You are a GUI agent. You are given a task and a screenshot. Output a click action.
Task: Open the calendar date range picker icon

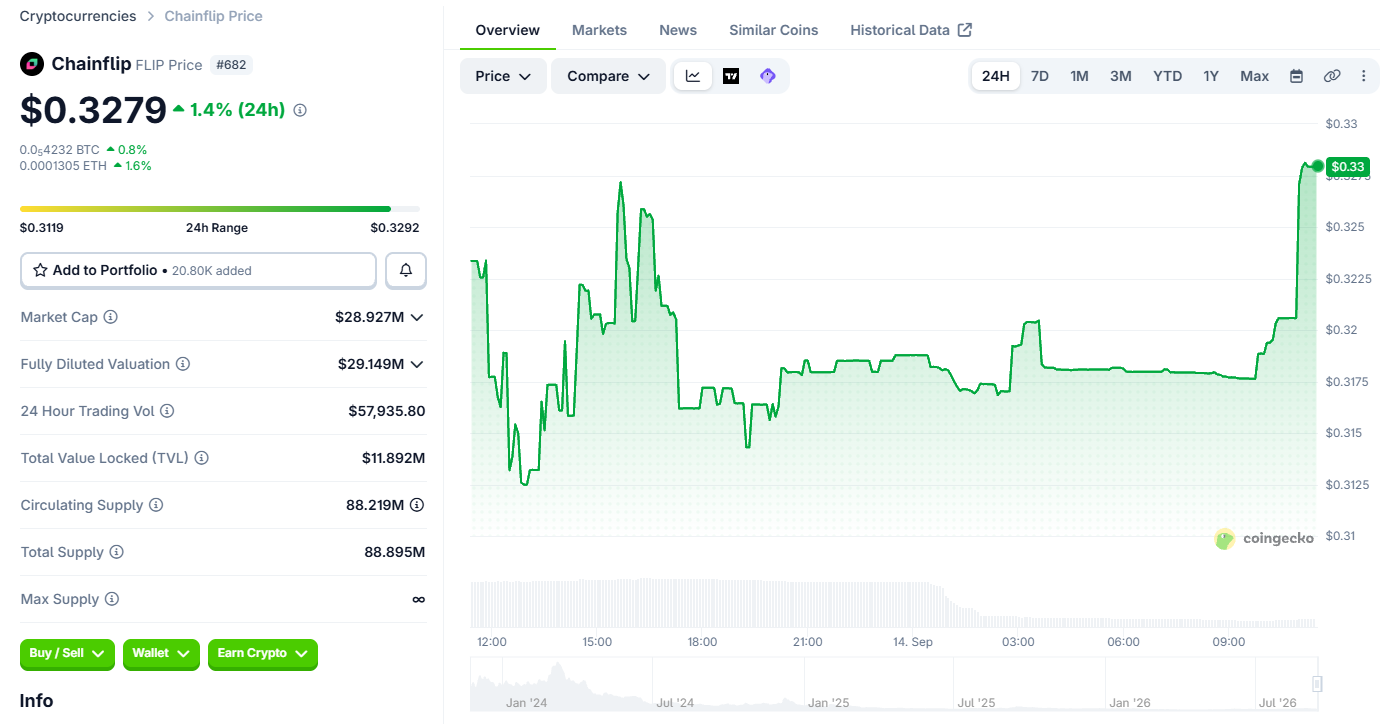[x=1296, y=76]
